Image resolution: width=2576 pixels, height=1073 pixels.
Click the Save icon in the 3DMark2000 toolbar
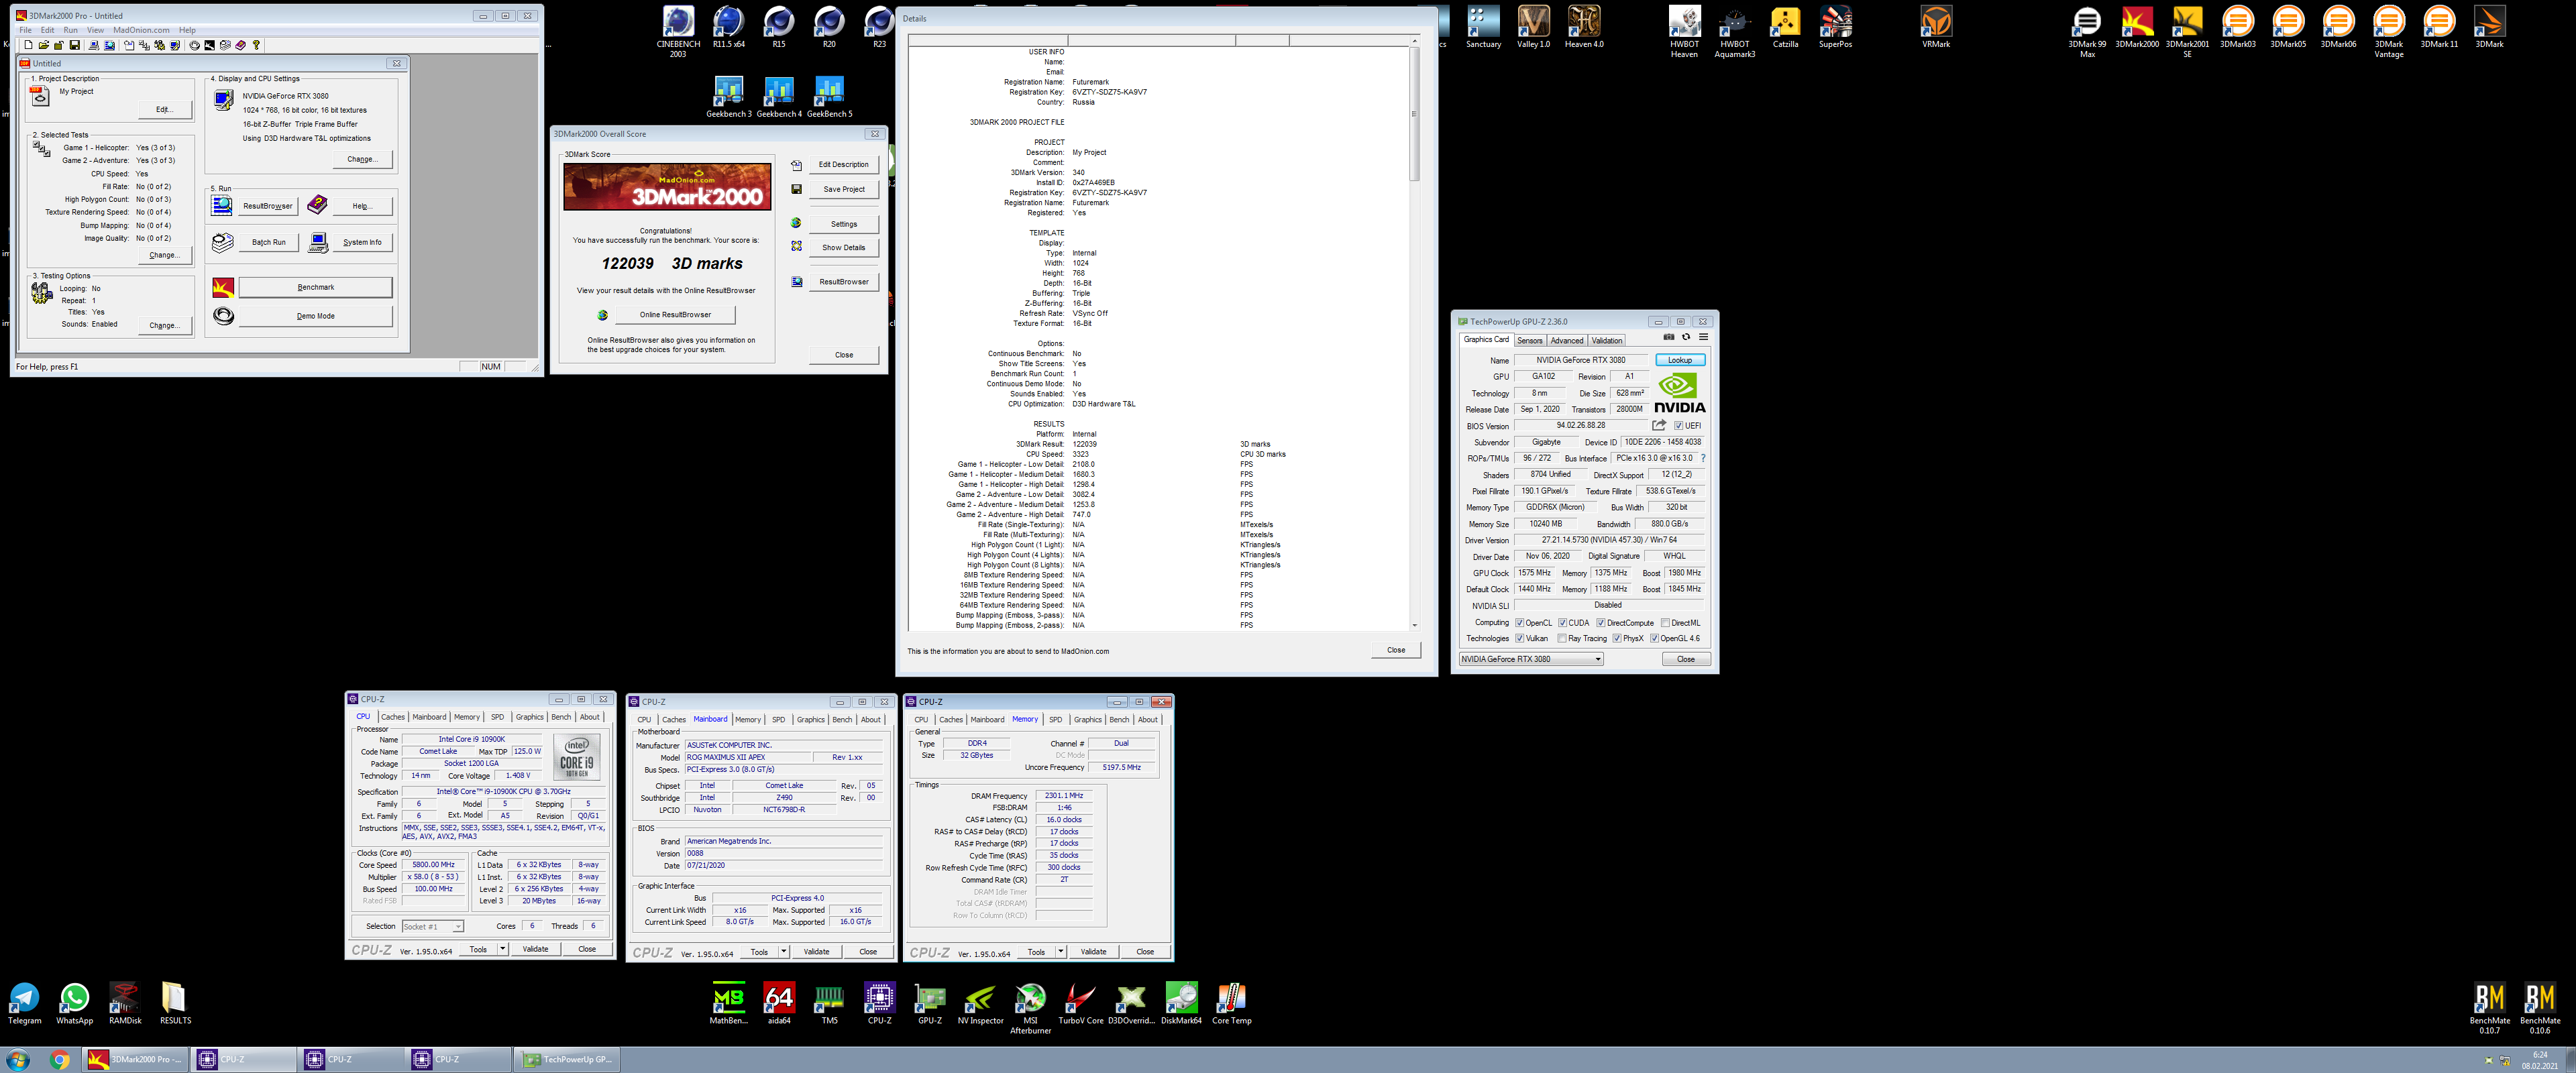(74, 45)
